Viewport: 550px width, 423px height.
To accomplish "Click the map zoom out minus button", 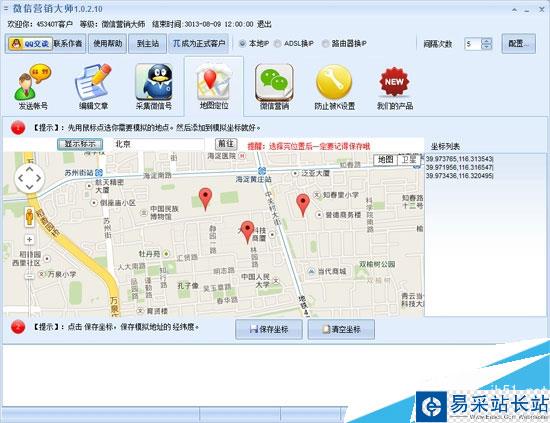I will (29, 276).
